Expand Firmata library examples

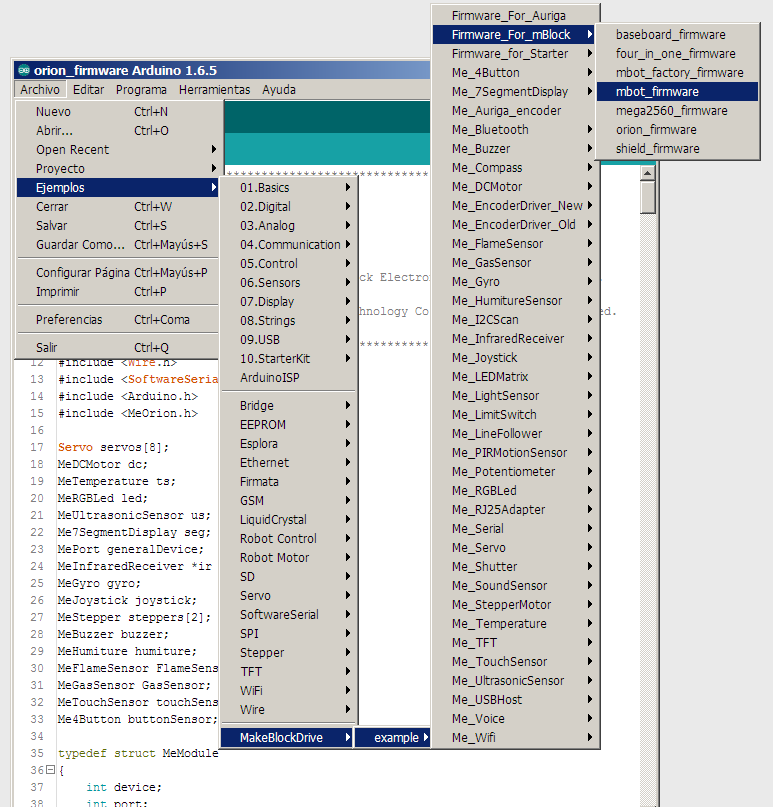coord(289,482)
